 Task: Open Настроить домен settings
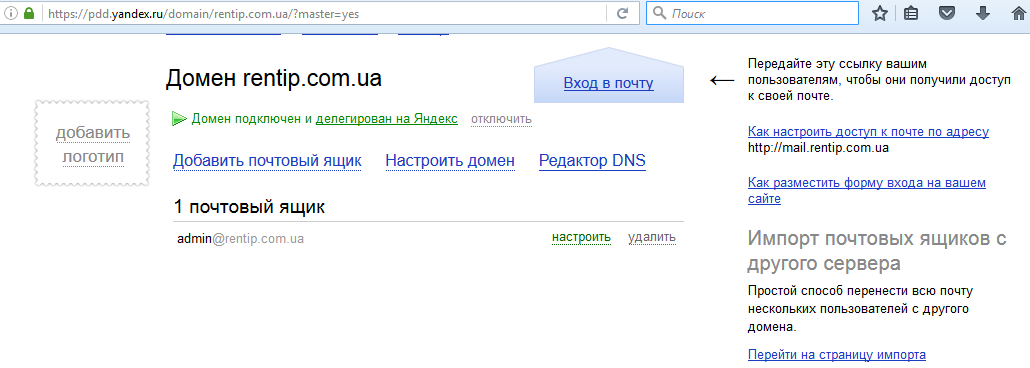[450, 161]
